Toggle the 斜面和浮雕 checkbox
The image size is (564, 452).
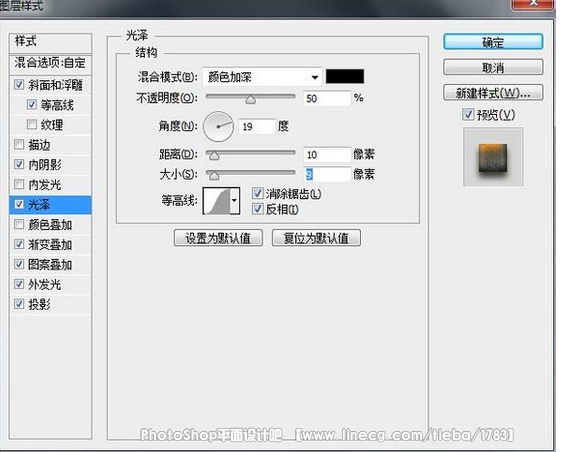pyautogui.click(x=19, y=85)
